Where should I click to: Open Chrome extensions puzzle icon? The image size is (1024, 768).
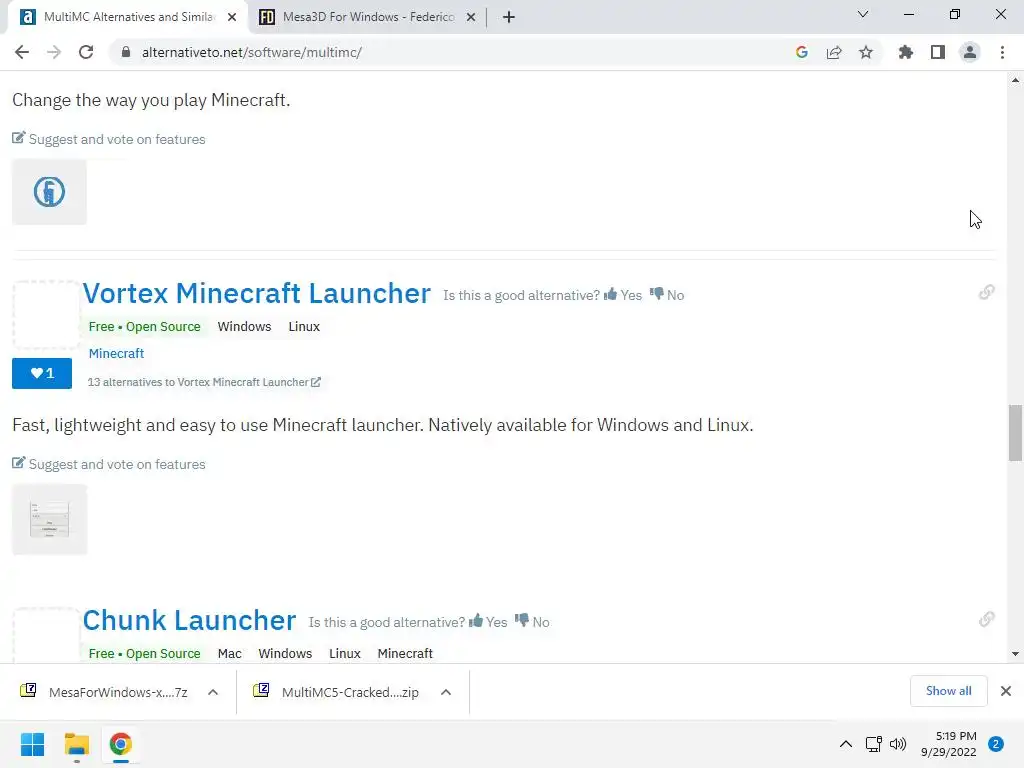[906, 52]
